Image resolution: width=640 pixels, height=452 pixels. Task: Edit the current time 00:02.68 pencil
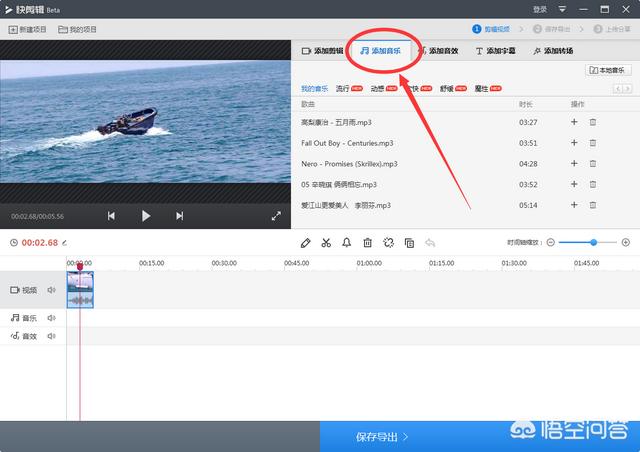coord(64,243)
